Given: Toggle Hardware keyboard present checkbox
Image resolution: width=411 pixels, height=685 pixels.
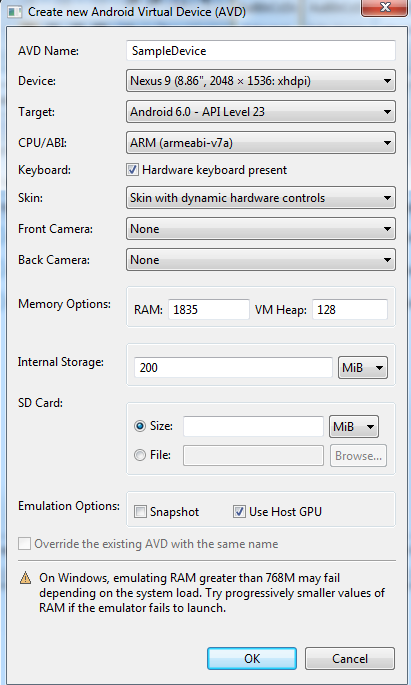Looking at the screenshot, I should pos(133,170).
